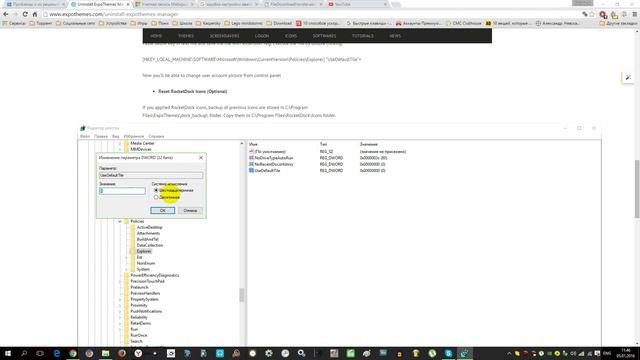Show hidden system tray icons
Image resolution: width=640 pixels, height=360 pixels.
click(509, 353)
